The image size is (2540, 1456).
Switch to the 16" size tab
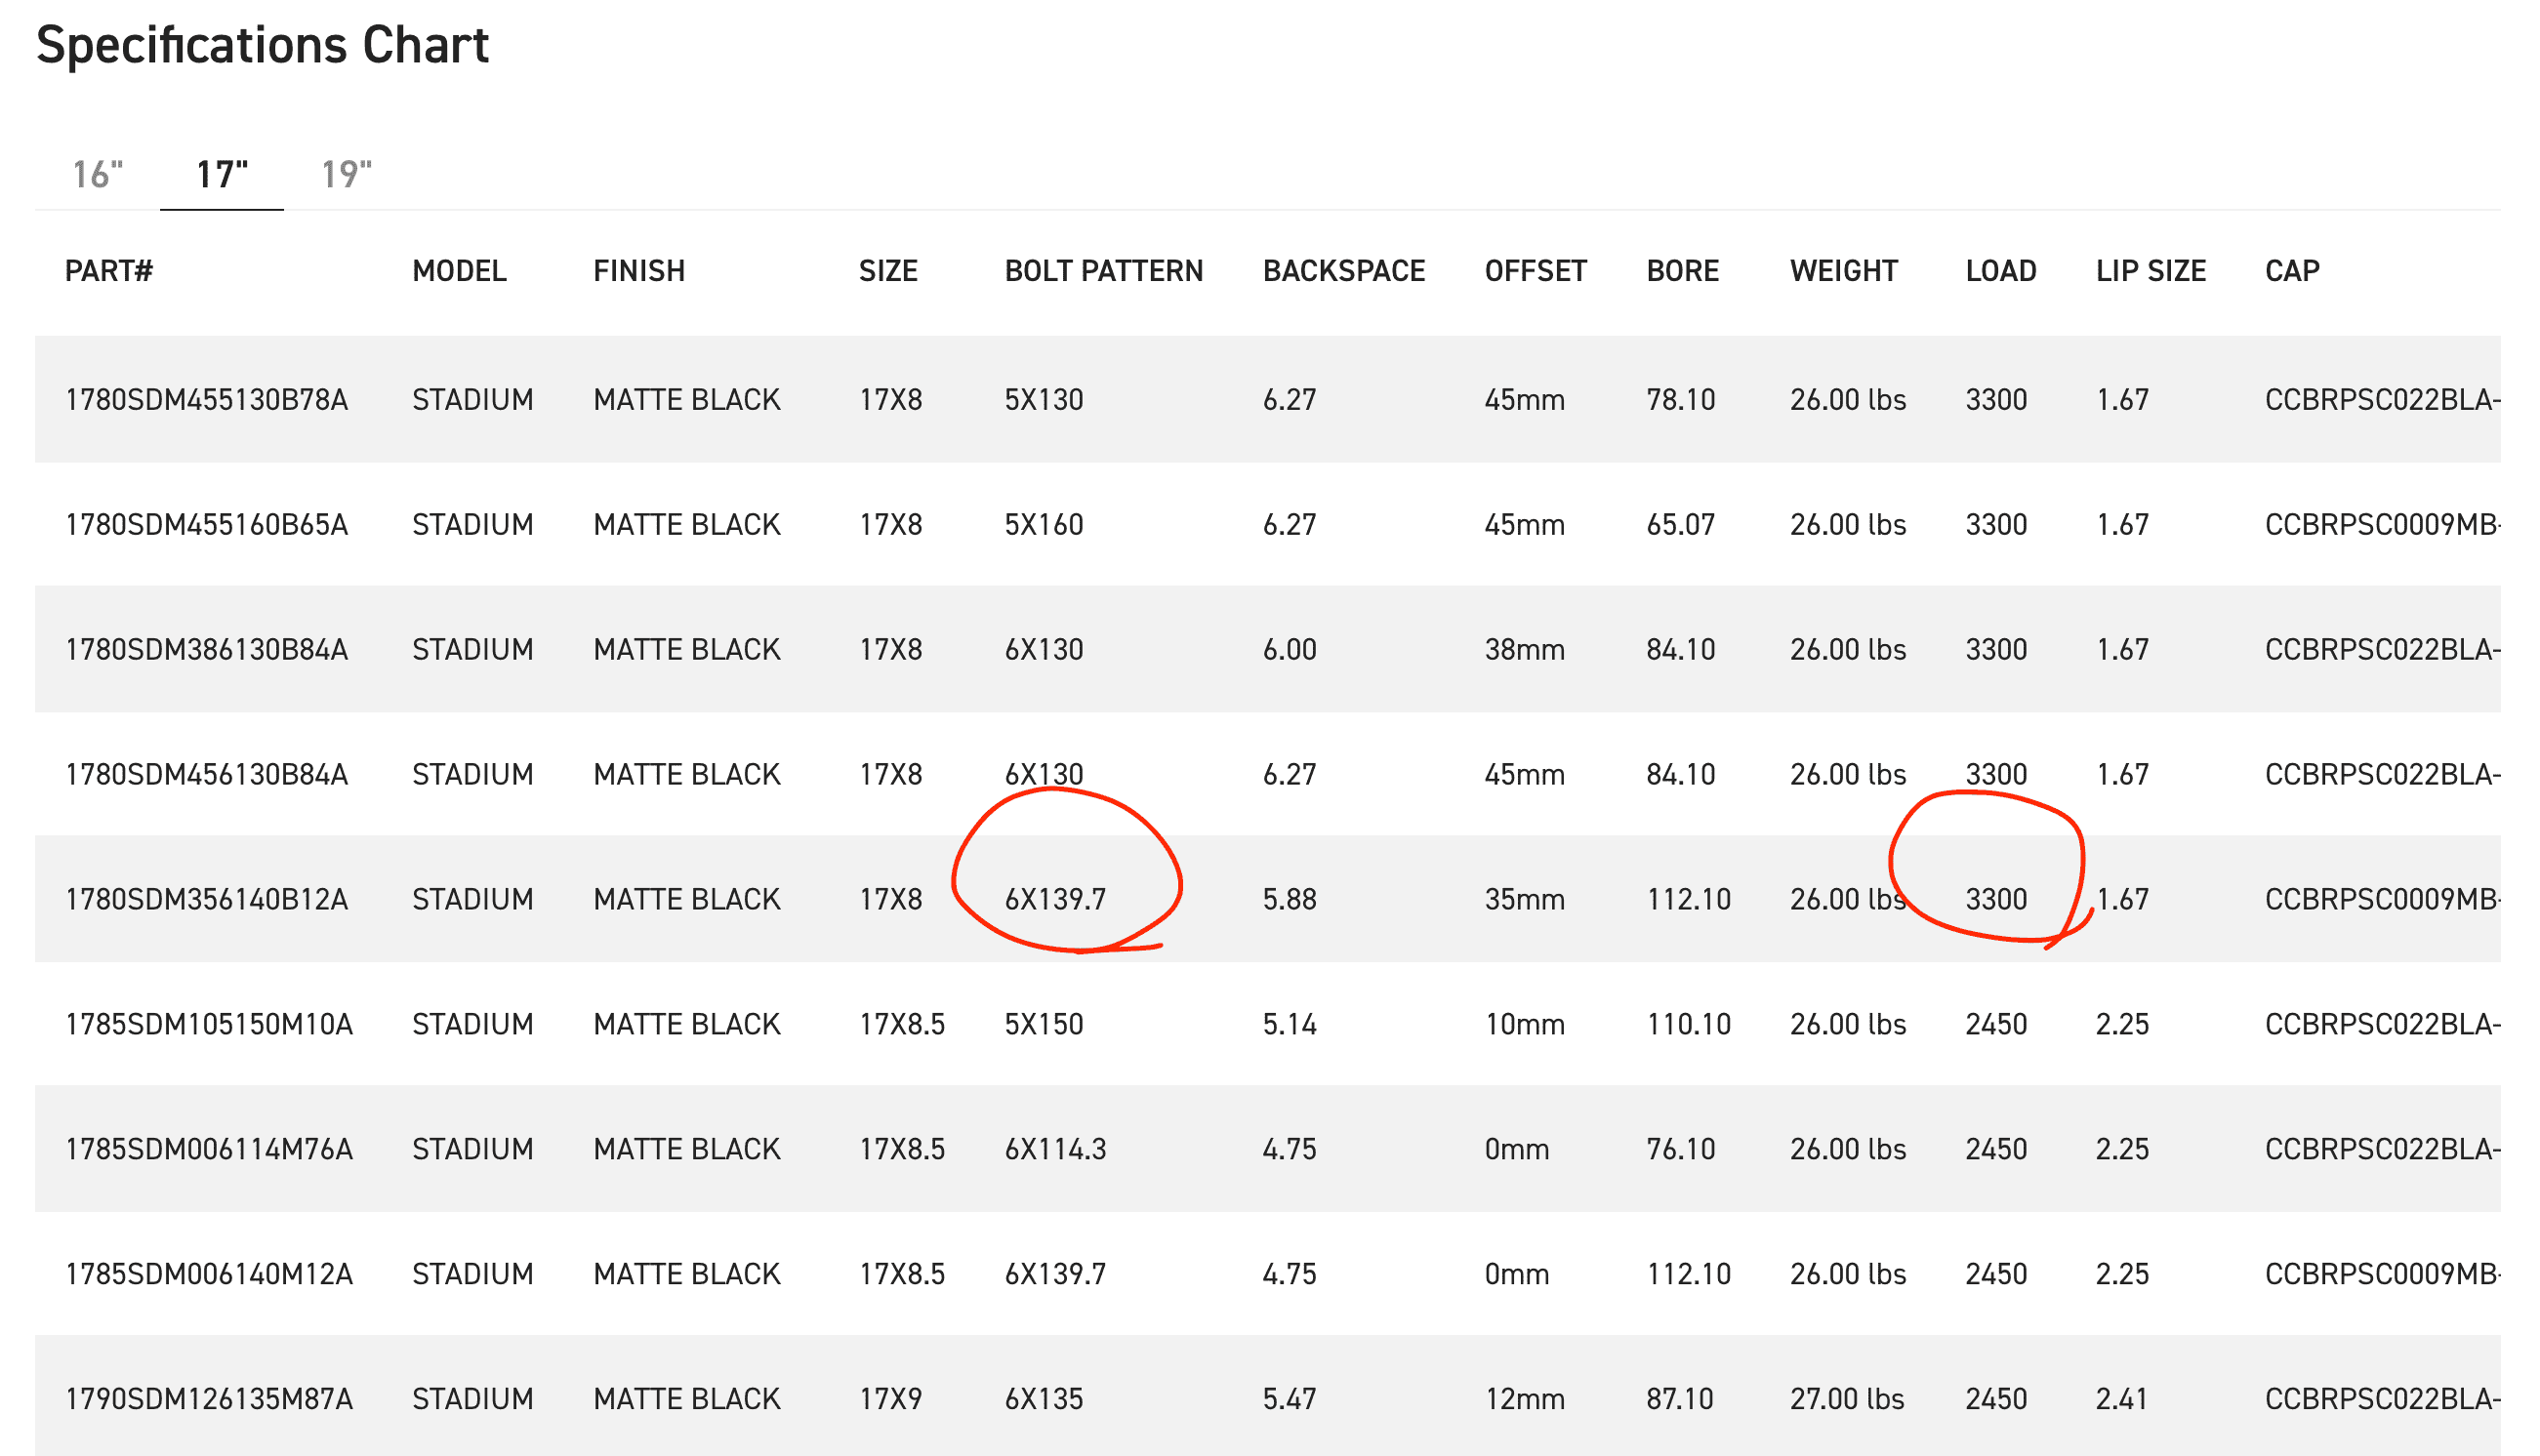(x=98, y=174)
